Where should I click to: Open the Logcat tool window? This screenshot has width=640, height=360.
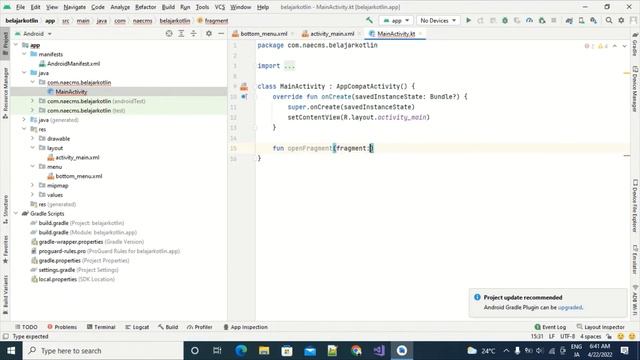[x=137, y=327]
